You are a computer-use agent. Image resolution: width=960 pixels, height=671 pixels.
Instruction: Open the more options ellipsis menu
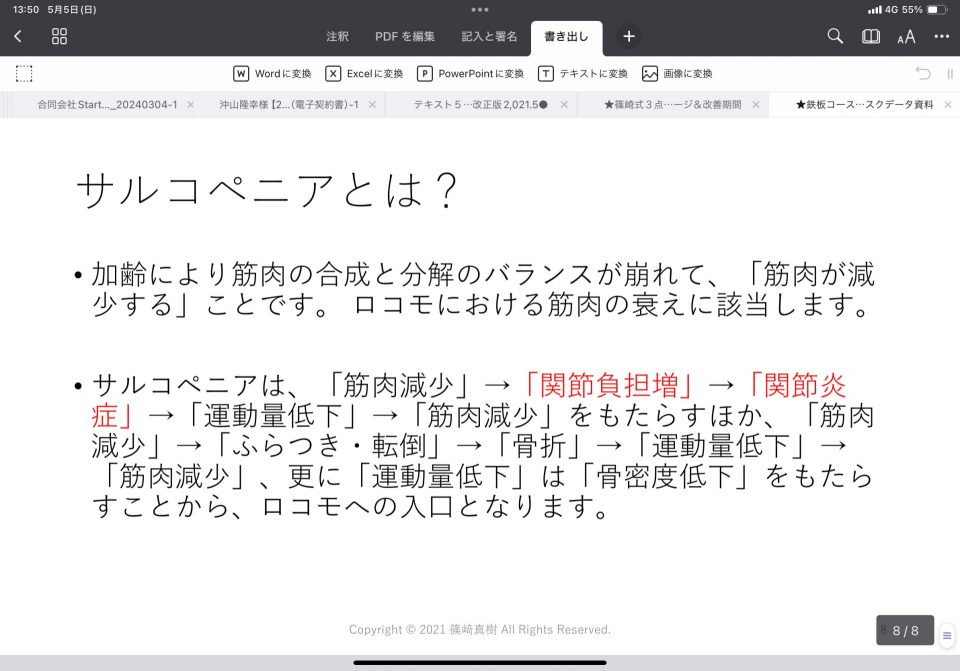[942, 37]
